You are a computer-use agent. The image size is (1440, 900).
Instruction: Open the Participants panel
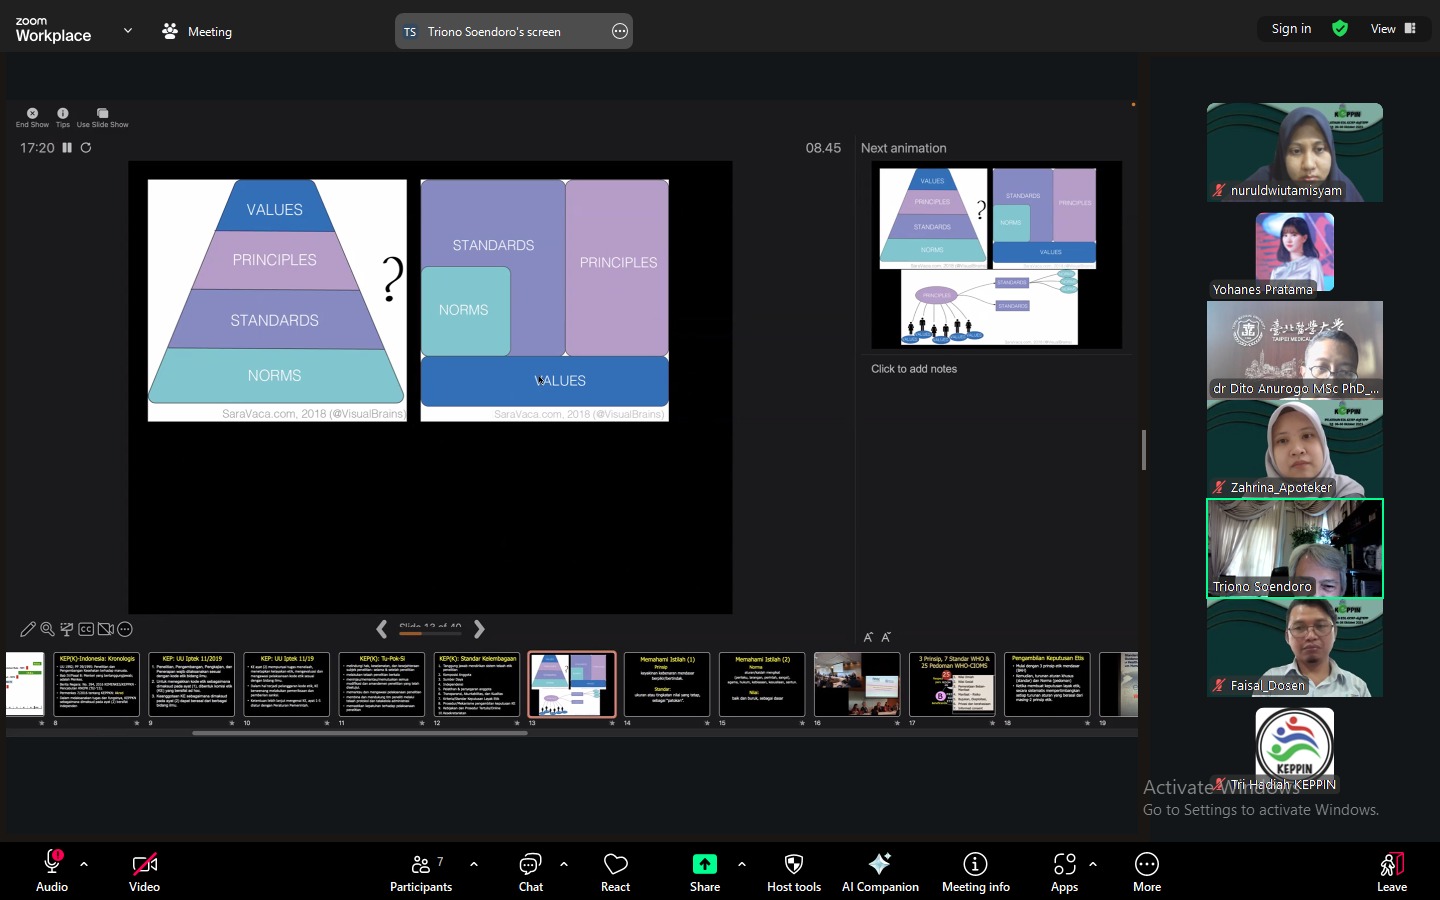[x=421, y=870]
